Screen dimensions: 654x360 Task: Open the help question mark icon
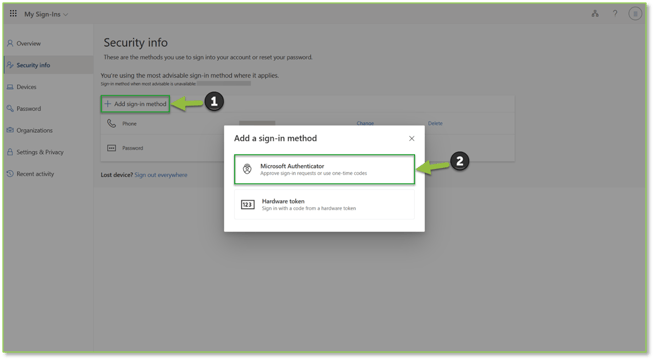pos(615,14)
